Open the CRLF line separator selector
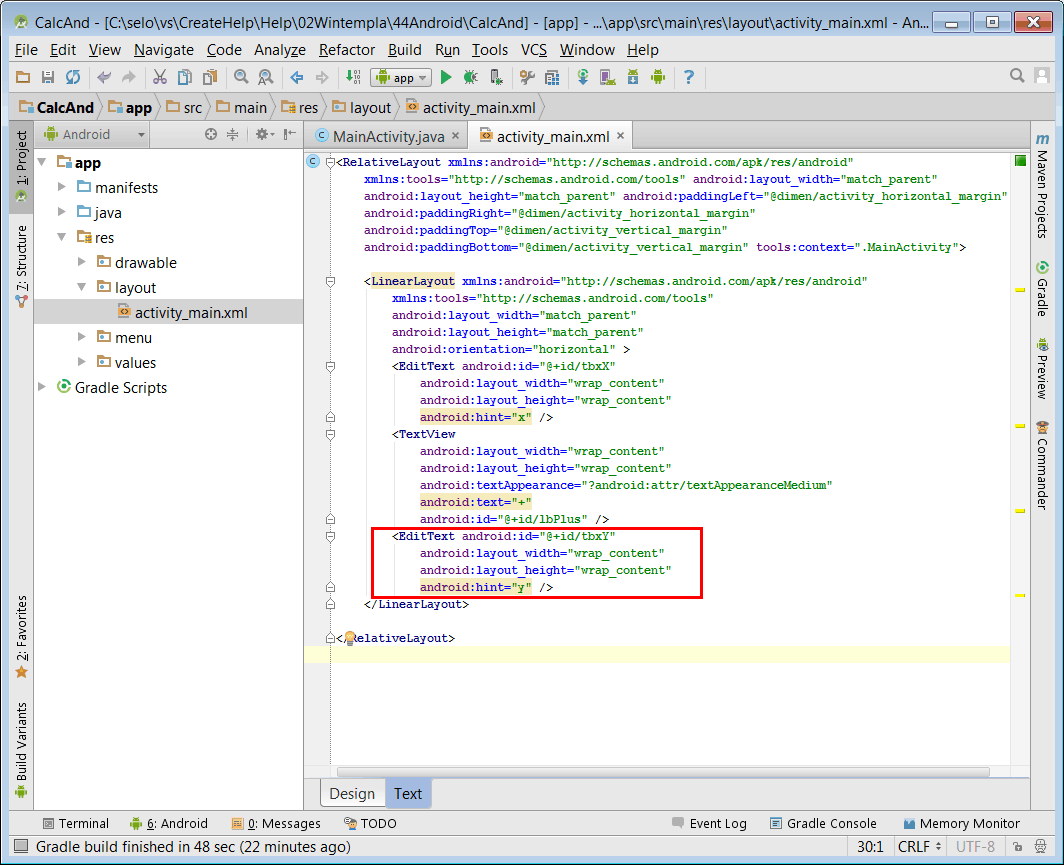 pos(919,847)
